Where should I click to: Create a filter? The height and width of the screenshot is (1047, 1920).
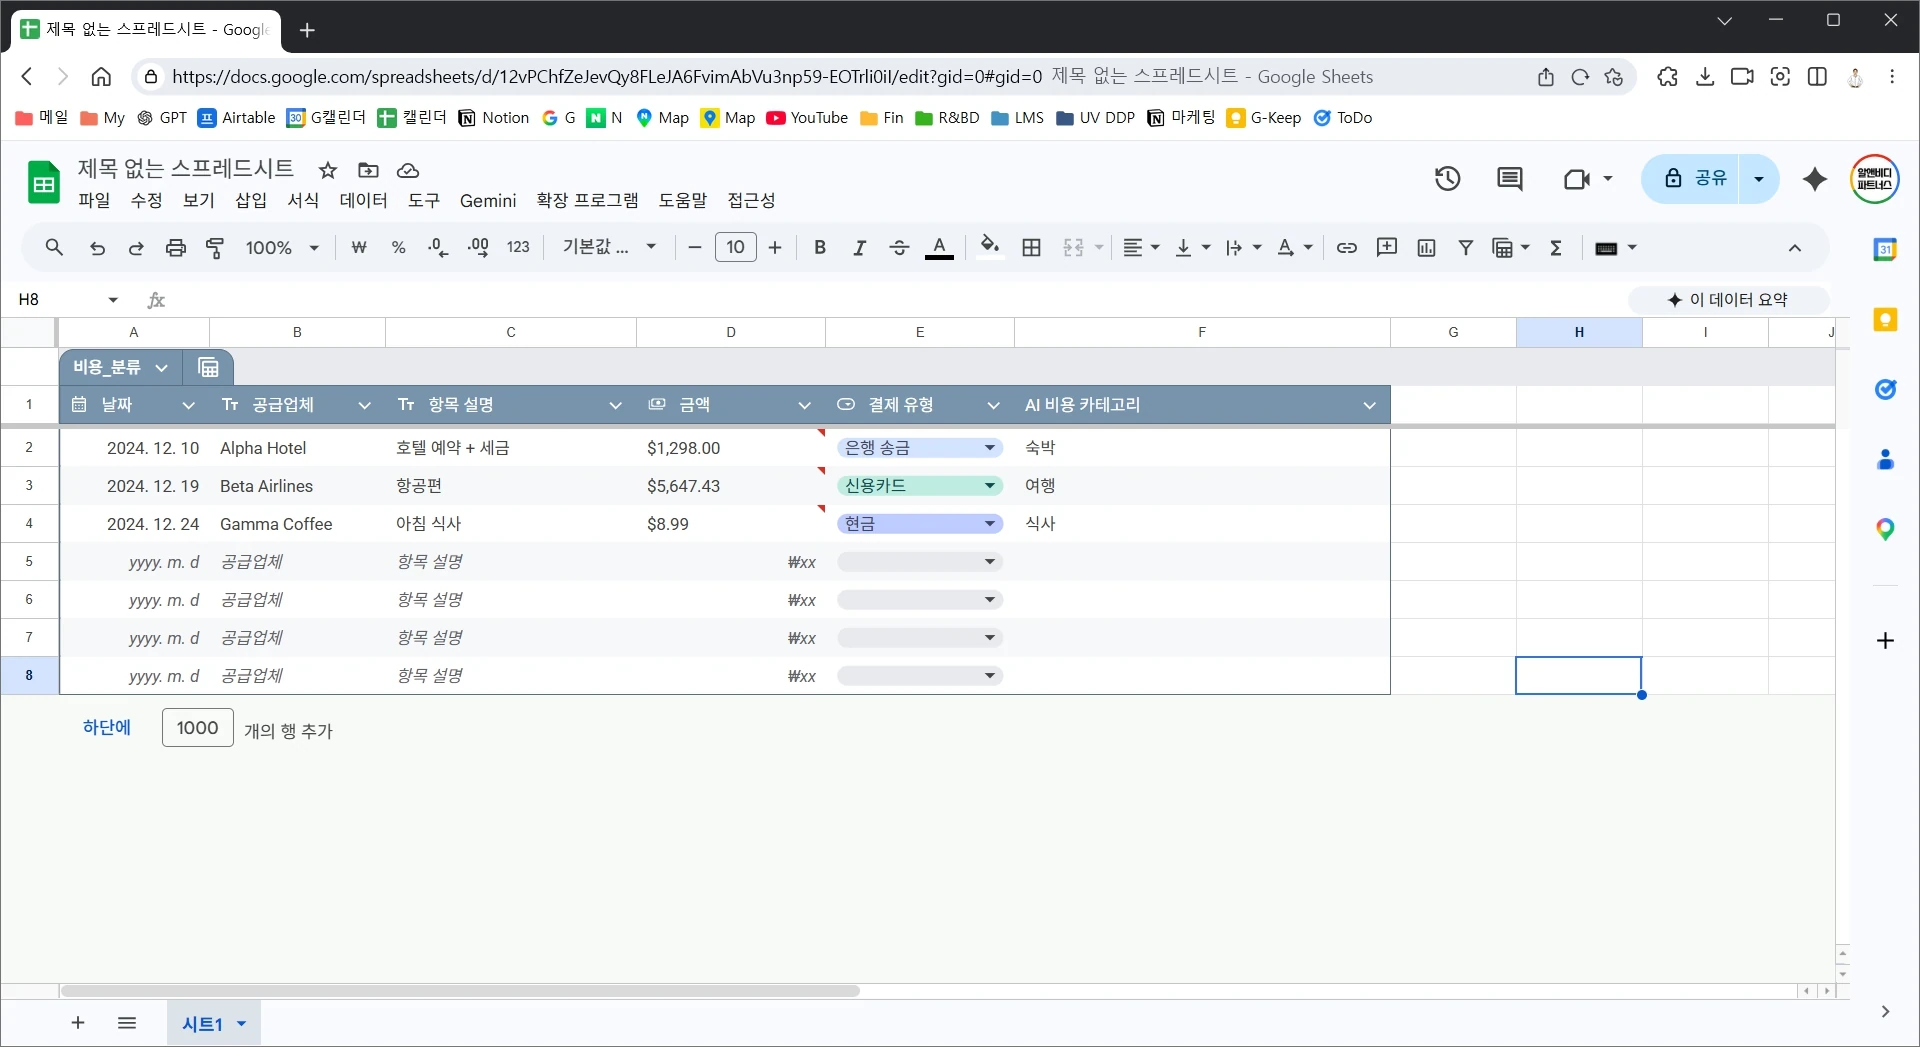(x=1465, y=248)
